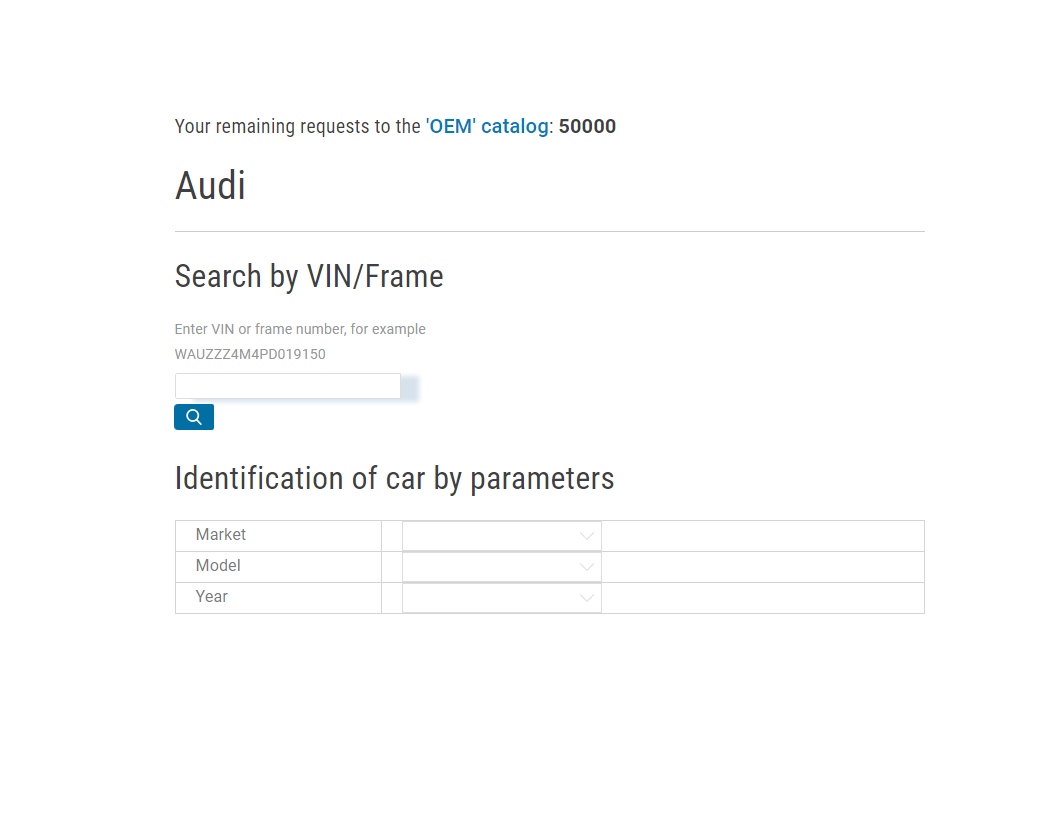Click the 'Your remaining requests' text

(x=297, y=127)
